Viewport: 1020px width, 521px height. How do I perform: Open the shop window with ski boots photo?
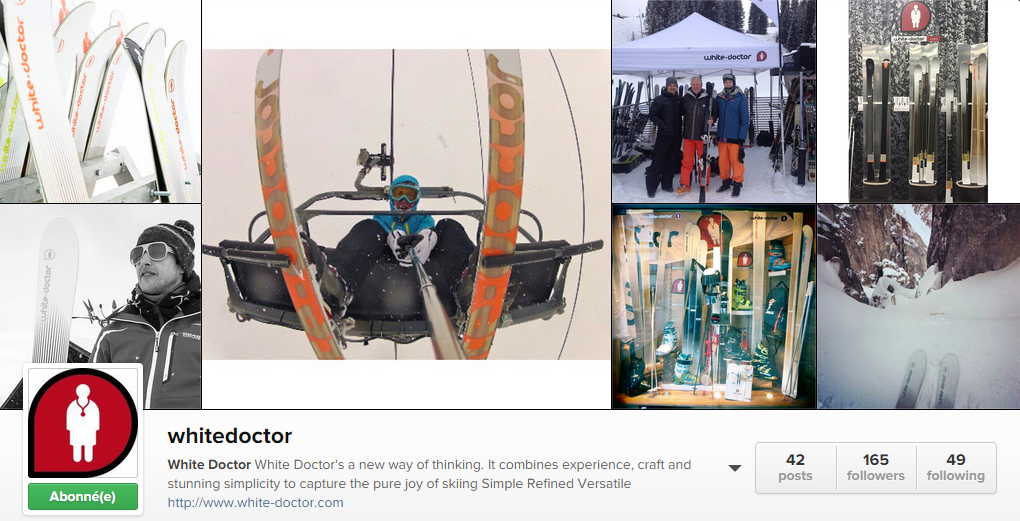point(714,307)
